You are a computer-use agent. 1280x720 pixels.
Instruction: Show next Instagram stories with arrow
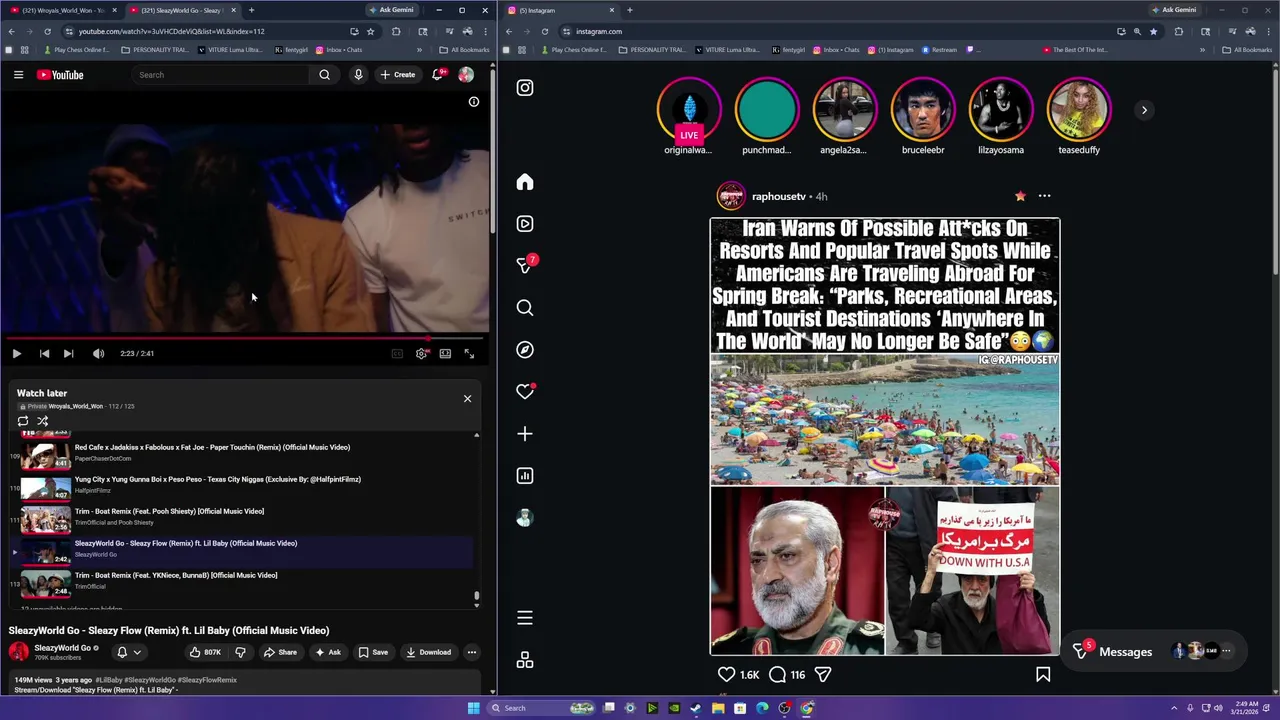(1144, 110)
